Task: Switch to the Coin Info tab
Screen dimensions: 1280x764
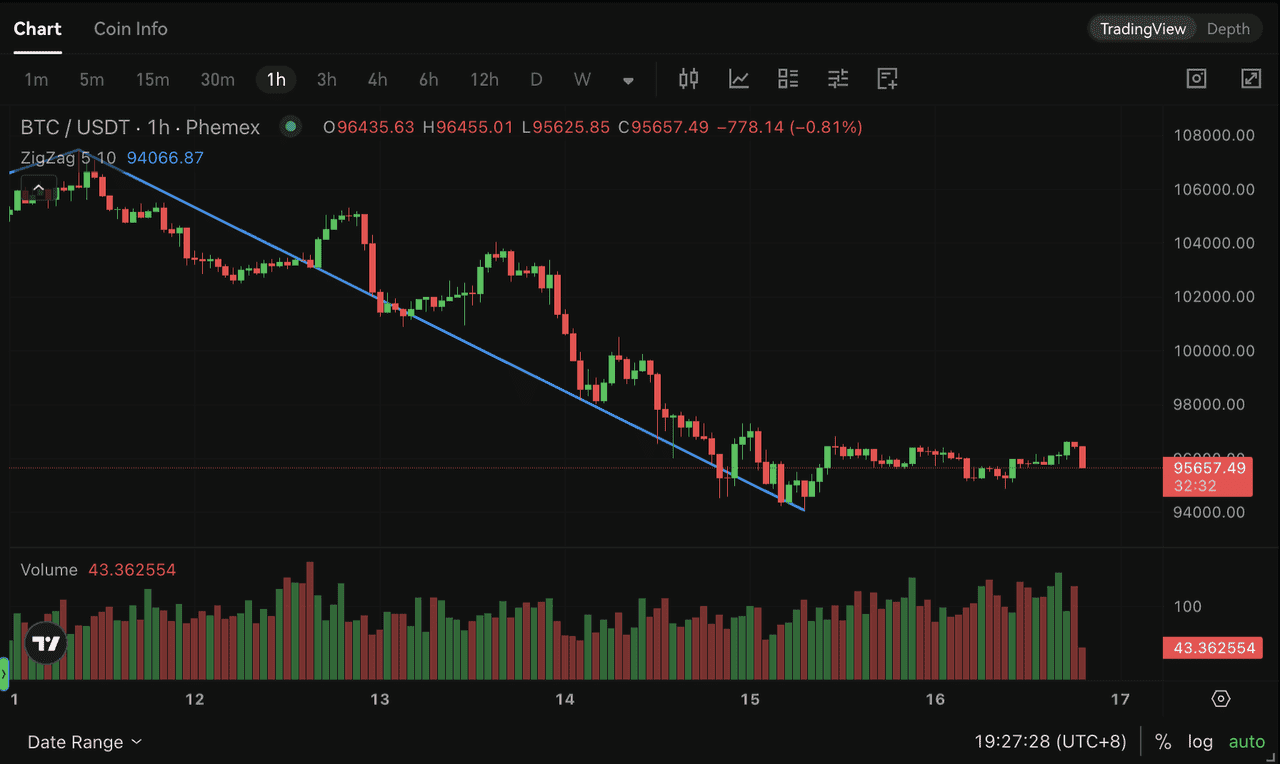Action: coord(130,28)
